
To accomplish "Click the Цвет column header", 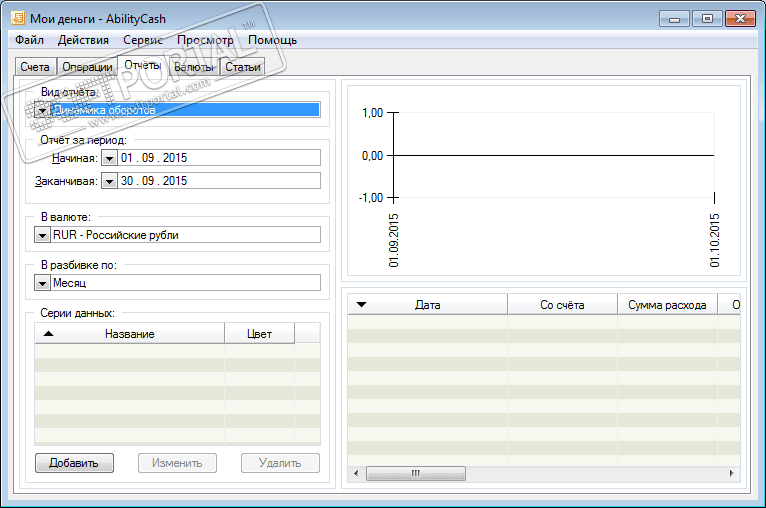I will point(259,334).
